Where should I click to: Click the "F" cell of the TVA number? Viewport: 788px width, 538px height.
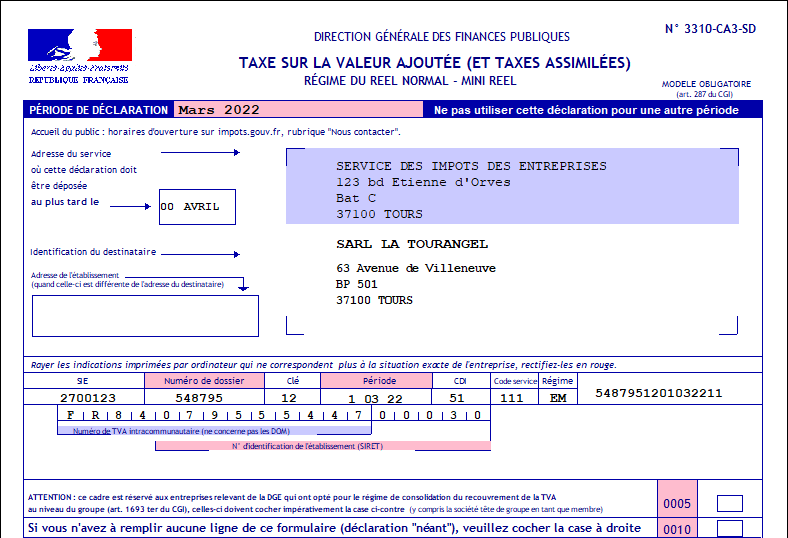pyautogui.click(x=69, y=414)
